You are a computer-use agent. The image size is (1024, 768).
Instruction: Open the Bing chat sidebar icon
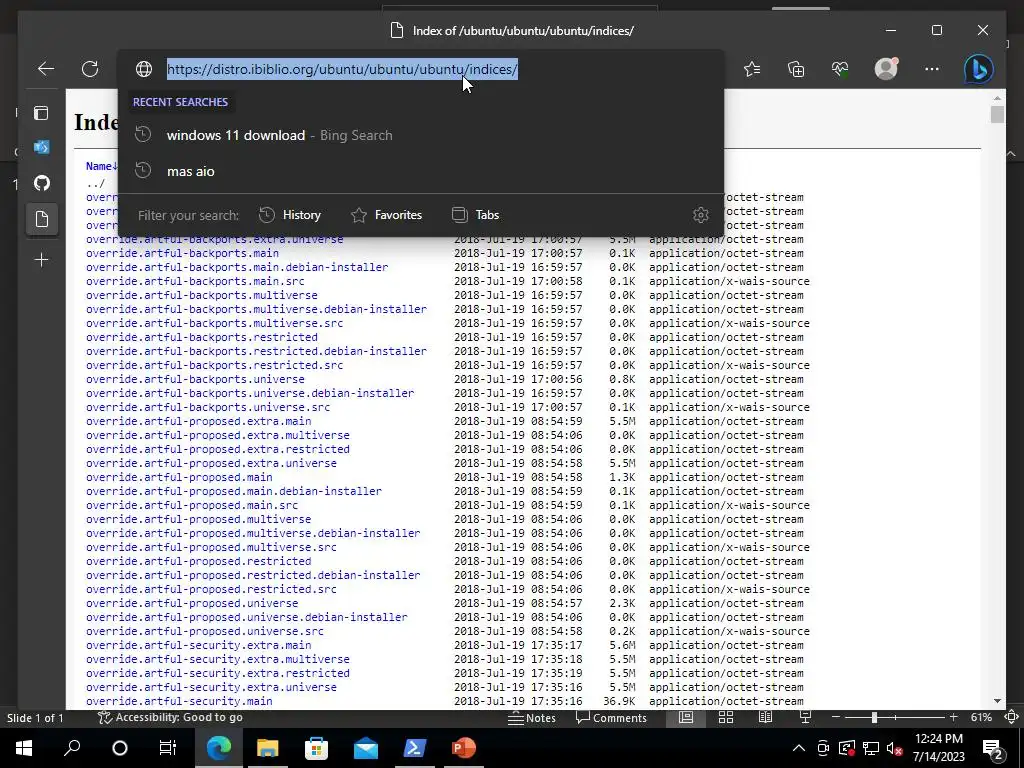979,69
